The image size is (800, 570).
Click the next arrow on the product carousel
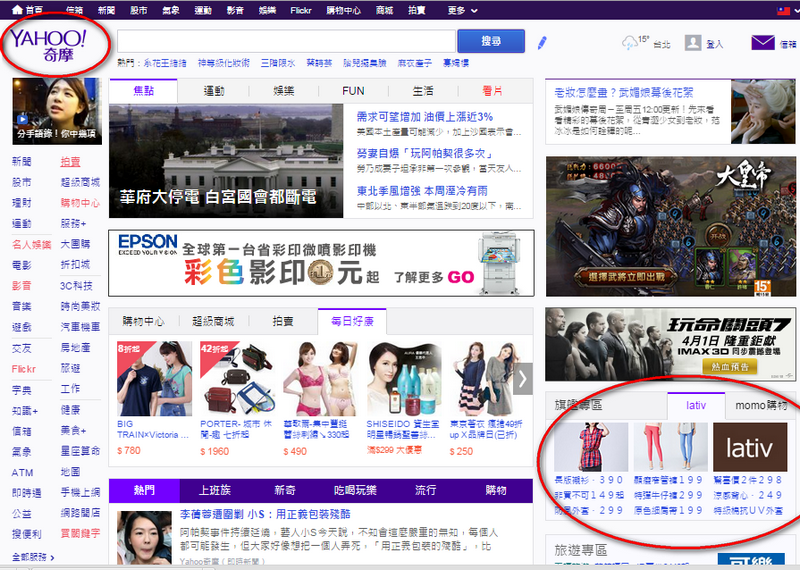(523, 379)
